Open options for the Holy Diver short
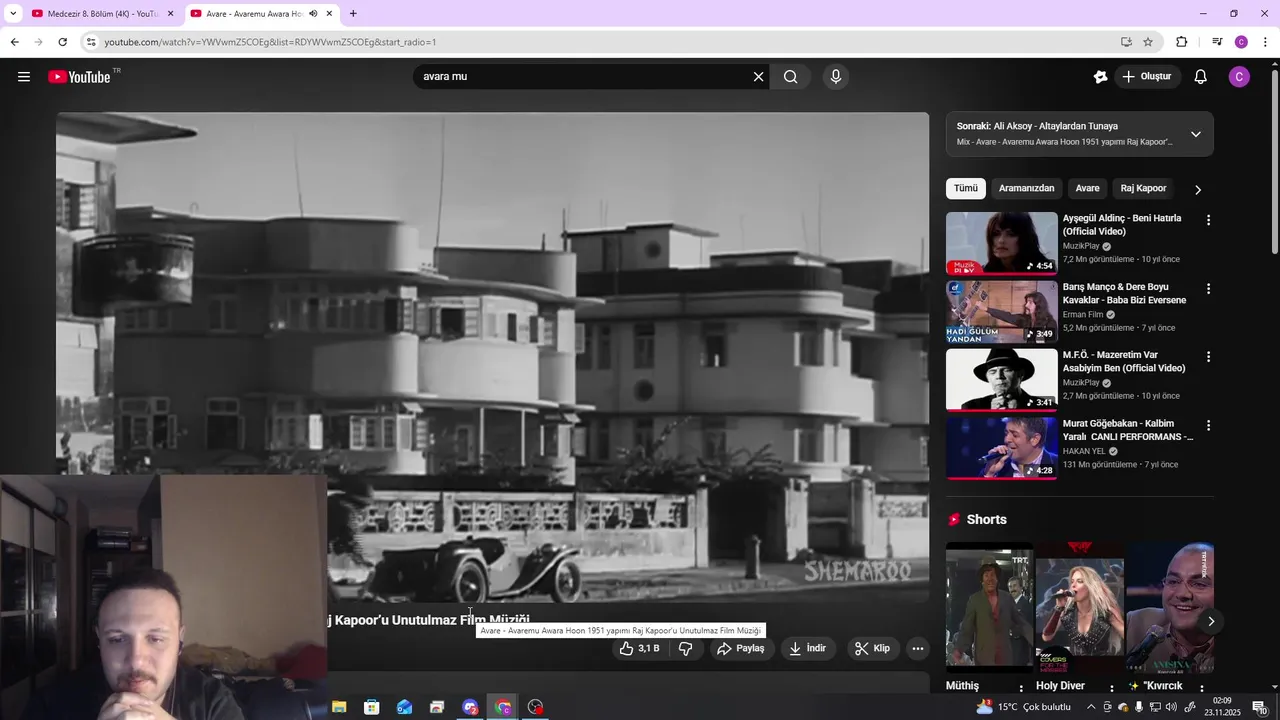1280x720 pixels. coord(1111,687)
